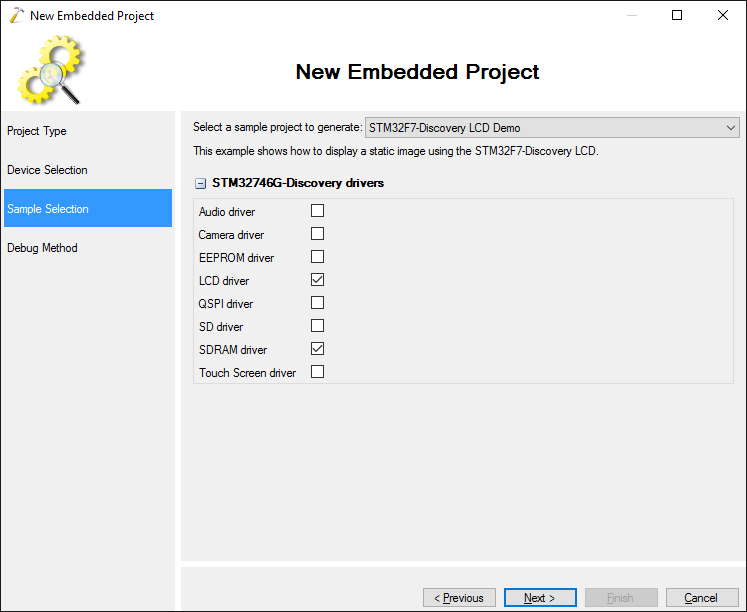Viewport: 747px width, 612px height.
Task: Disable the SDRAM driver checkbox
Action: [317, 349]
